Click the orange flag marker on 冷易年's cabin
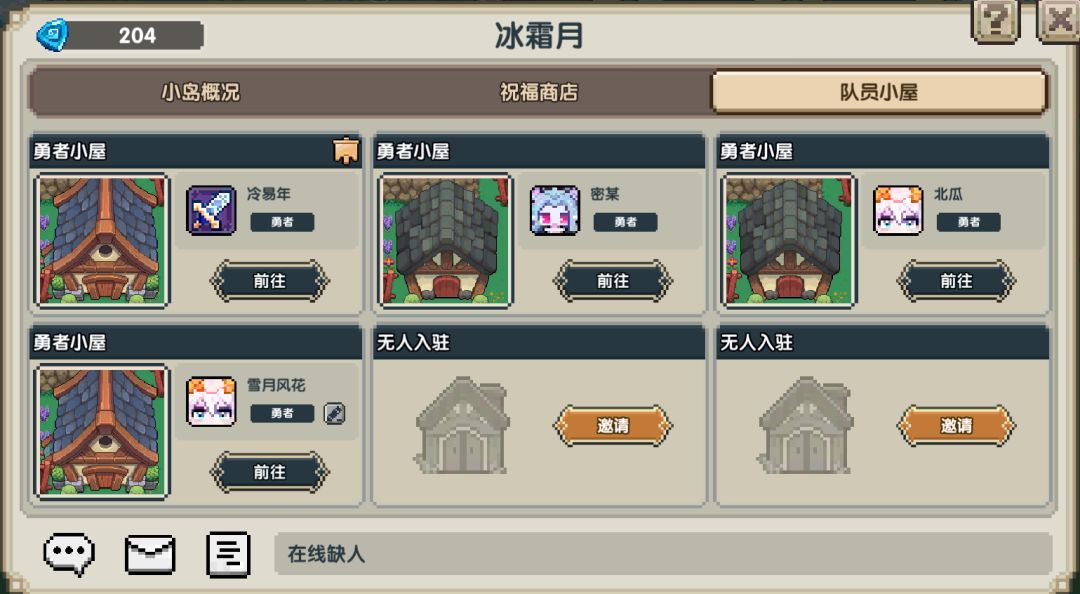1080x594 pixels. click(346, 151)
